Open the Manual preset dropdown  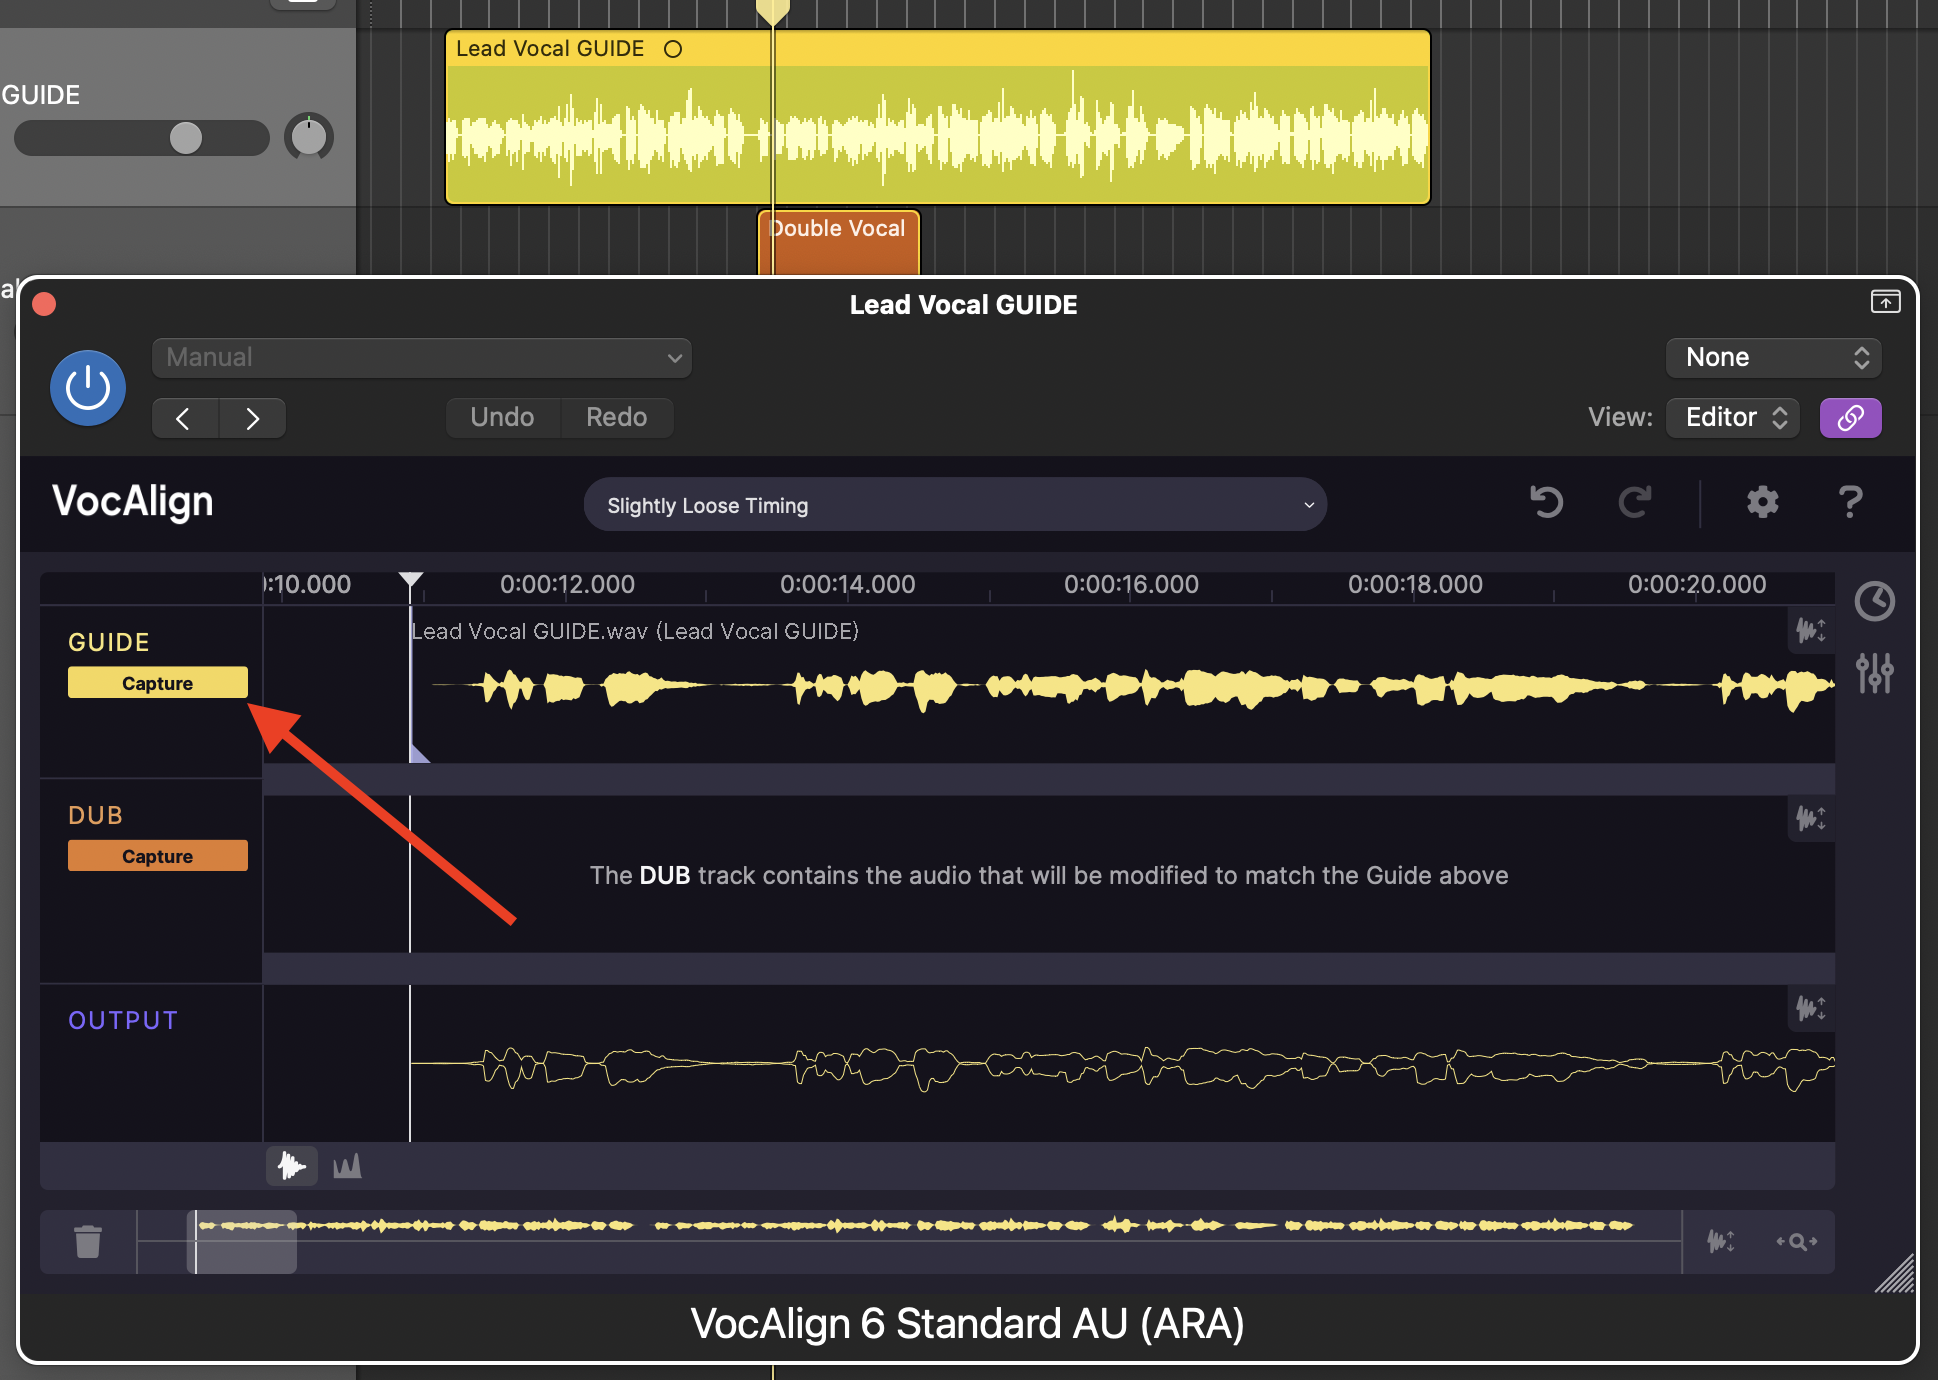pyautogui.click(x=421, y=358)
